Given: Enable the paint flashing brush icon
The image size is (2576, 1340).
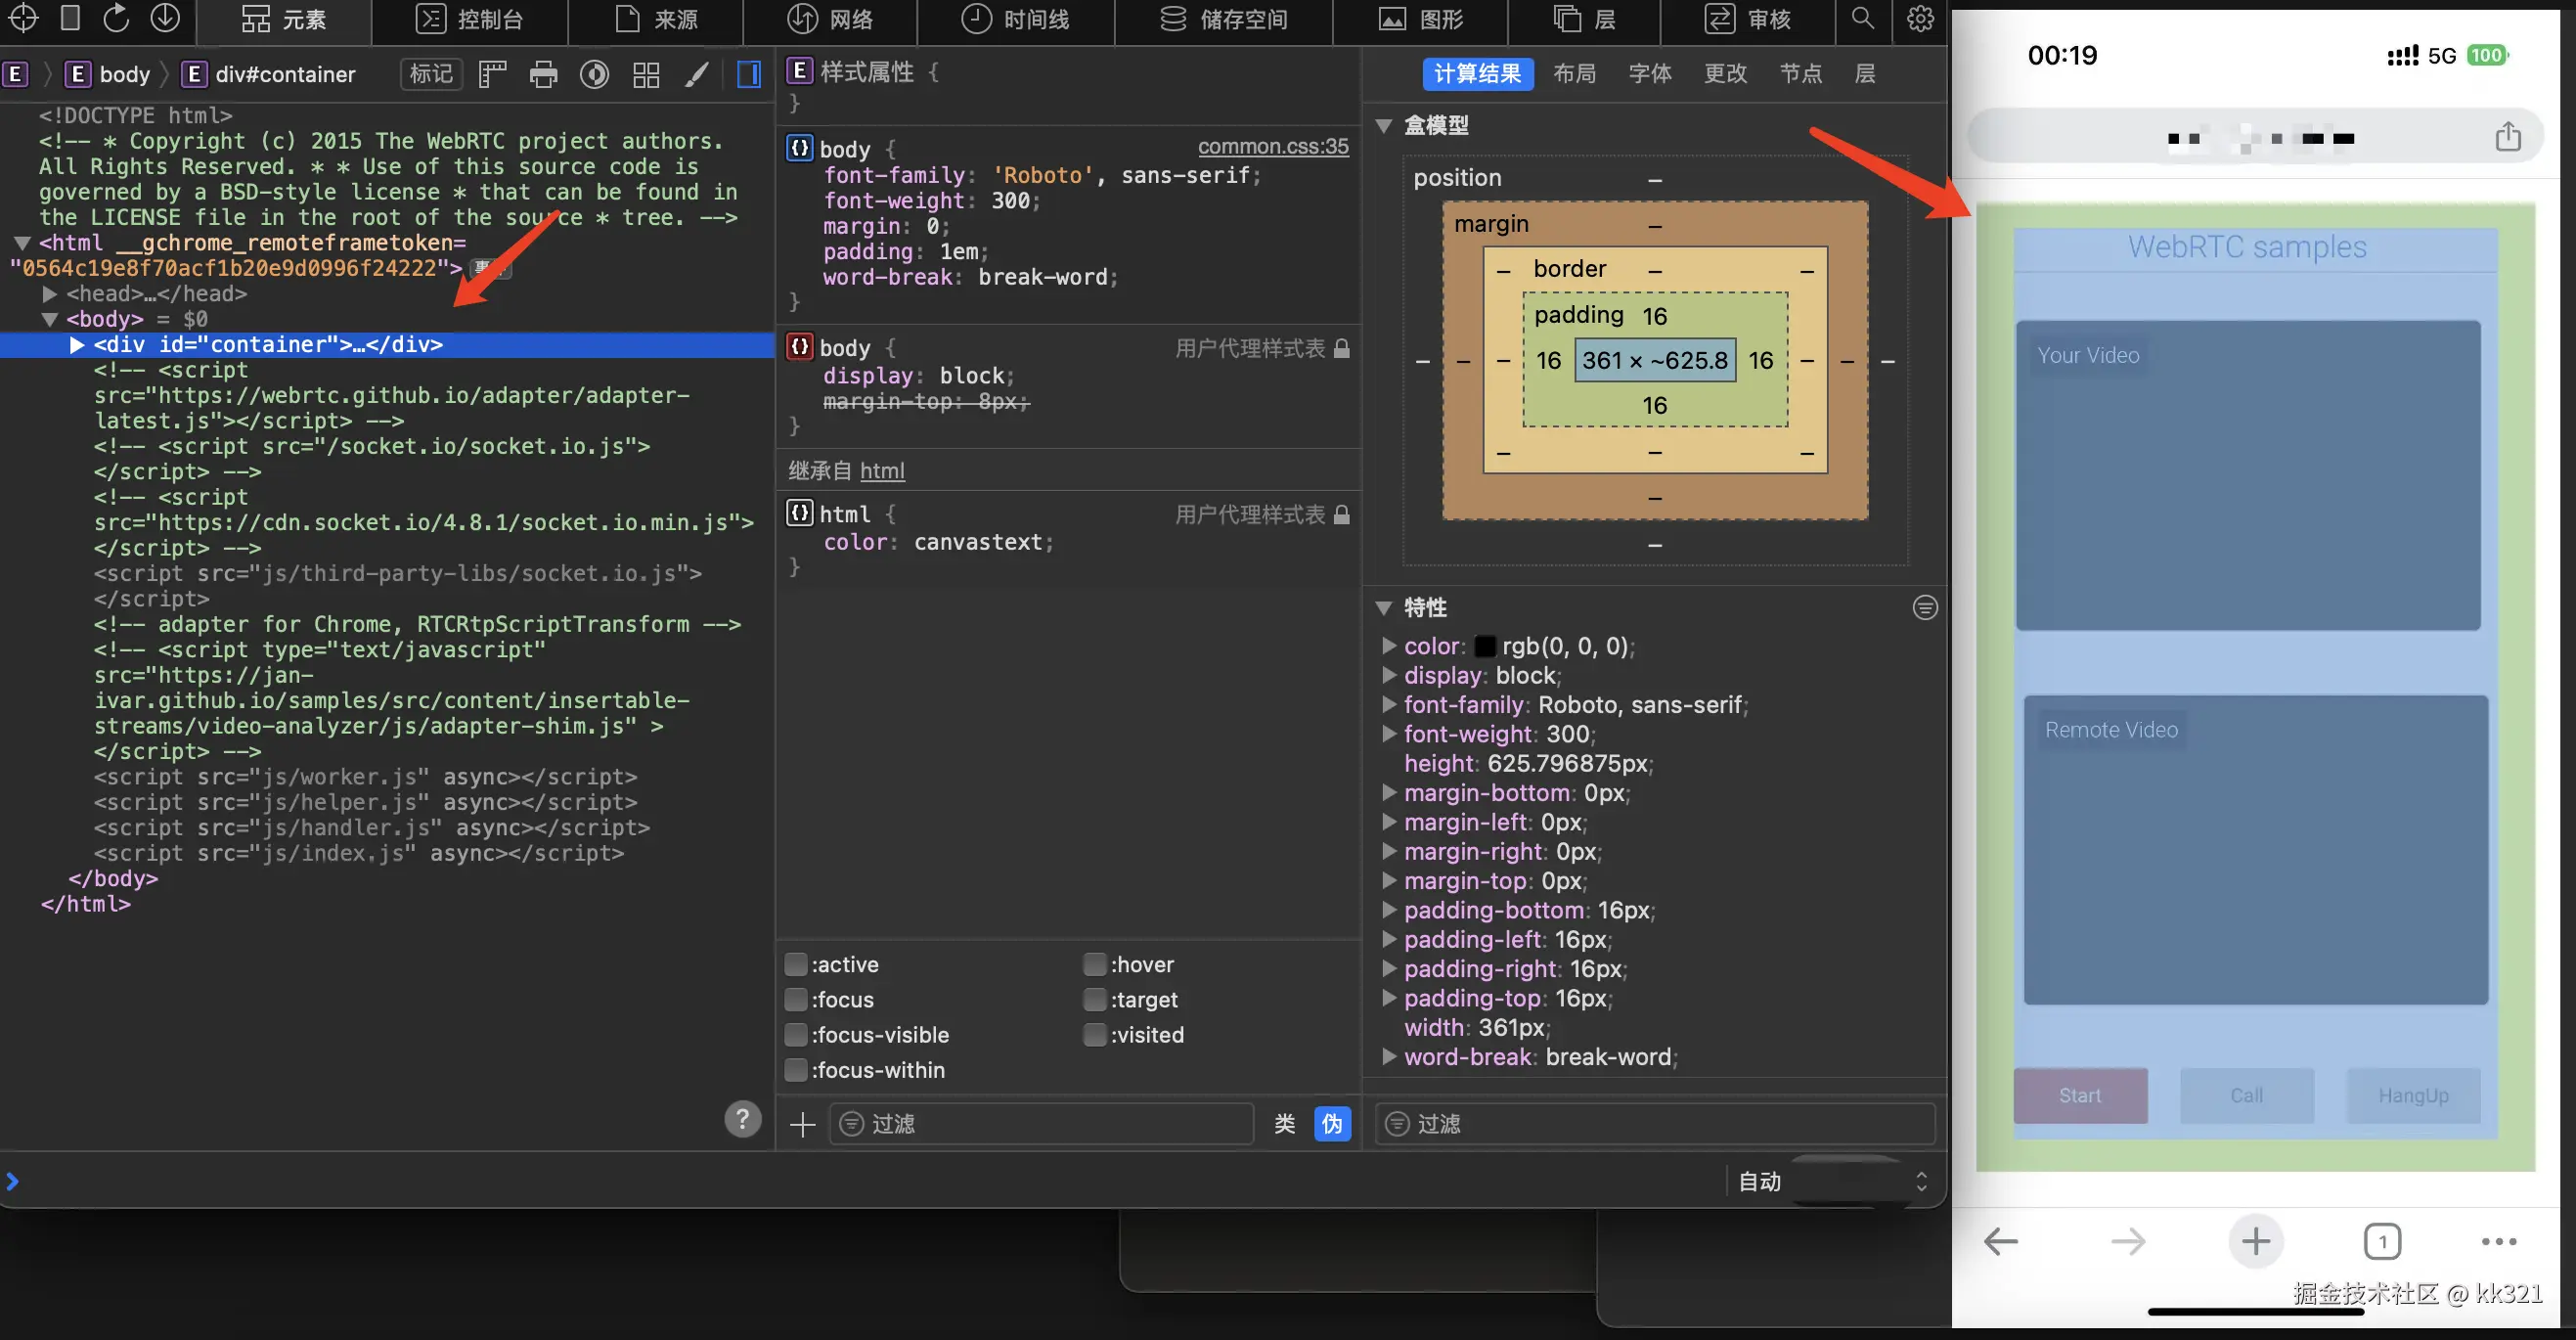Looking at the screenshot, I should click(697, 74).
